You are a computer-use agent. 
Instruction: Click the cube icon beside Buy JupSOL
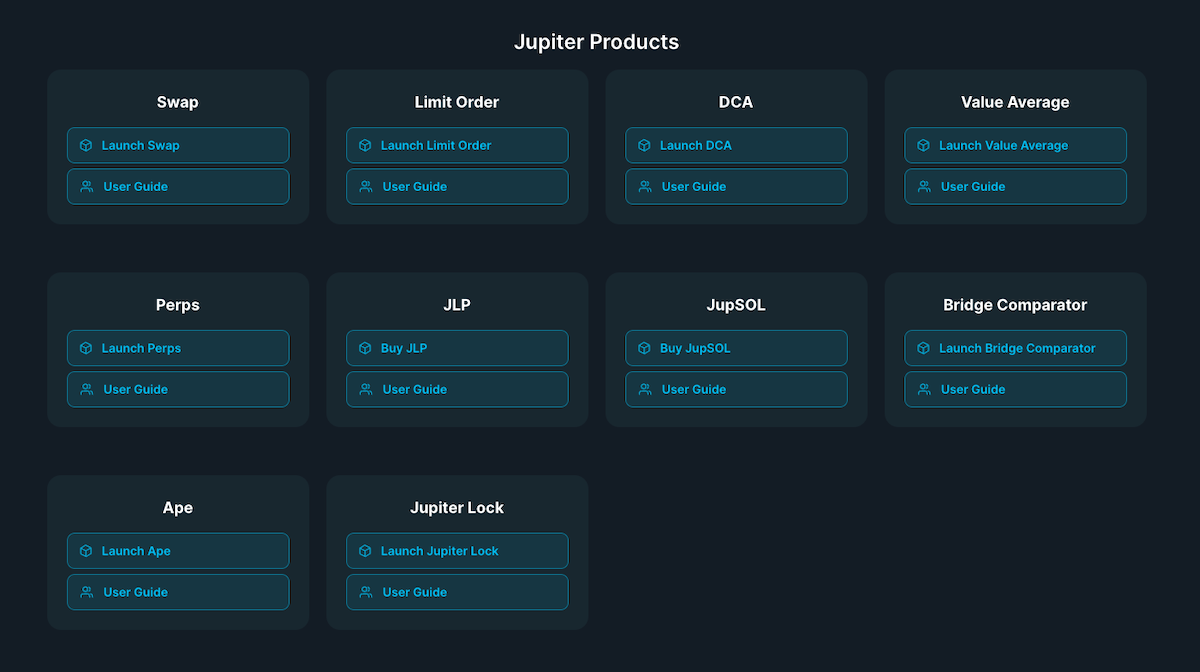pos(644,349)
